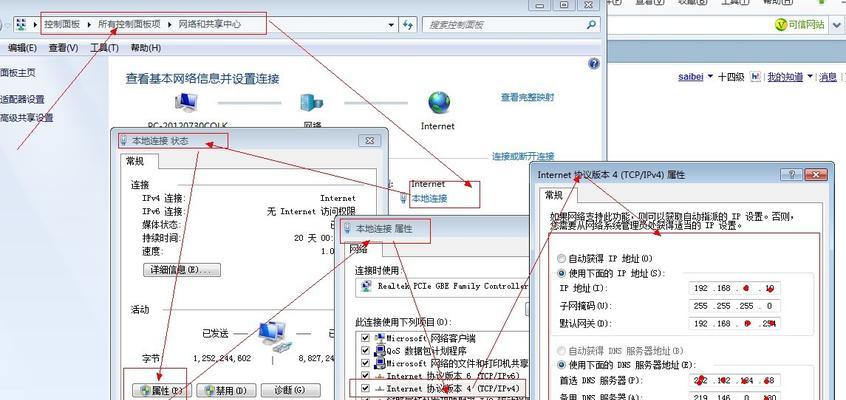Click the 详细信息(E)... button

coord(182,269)
